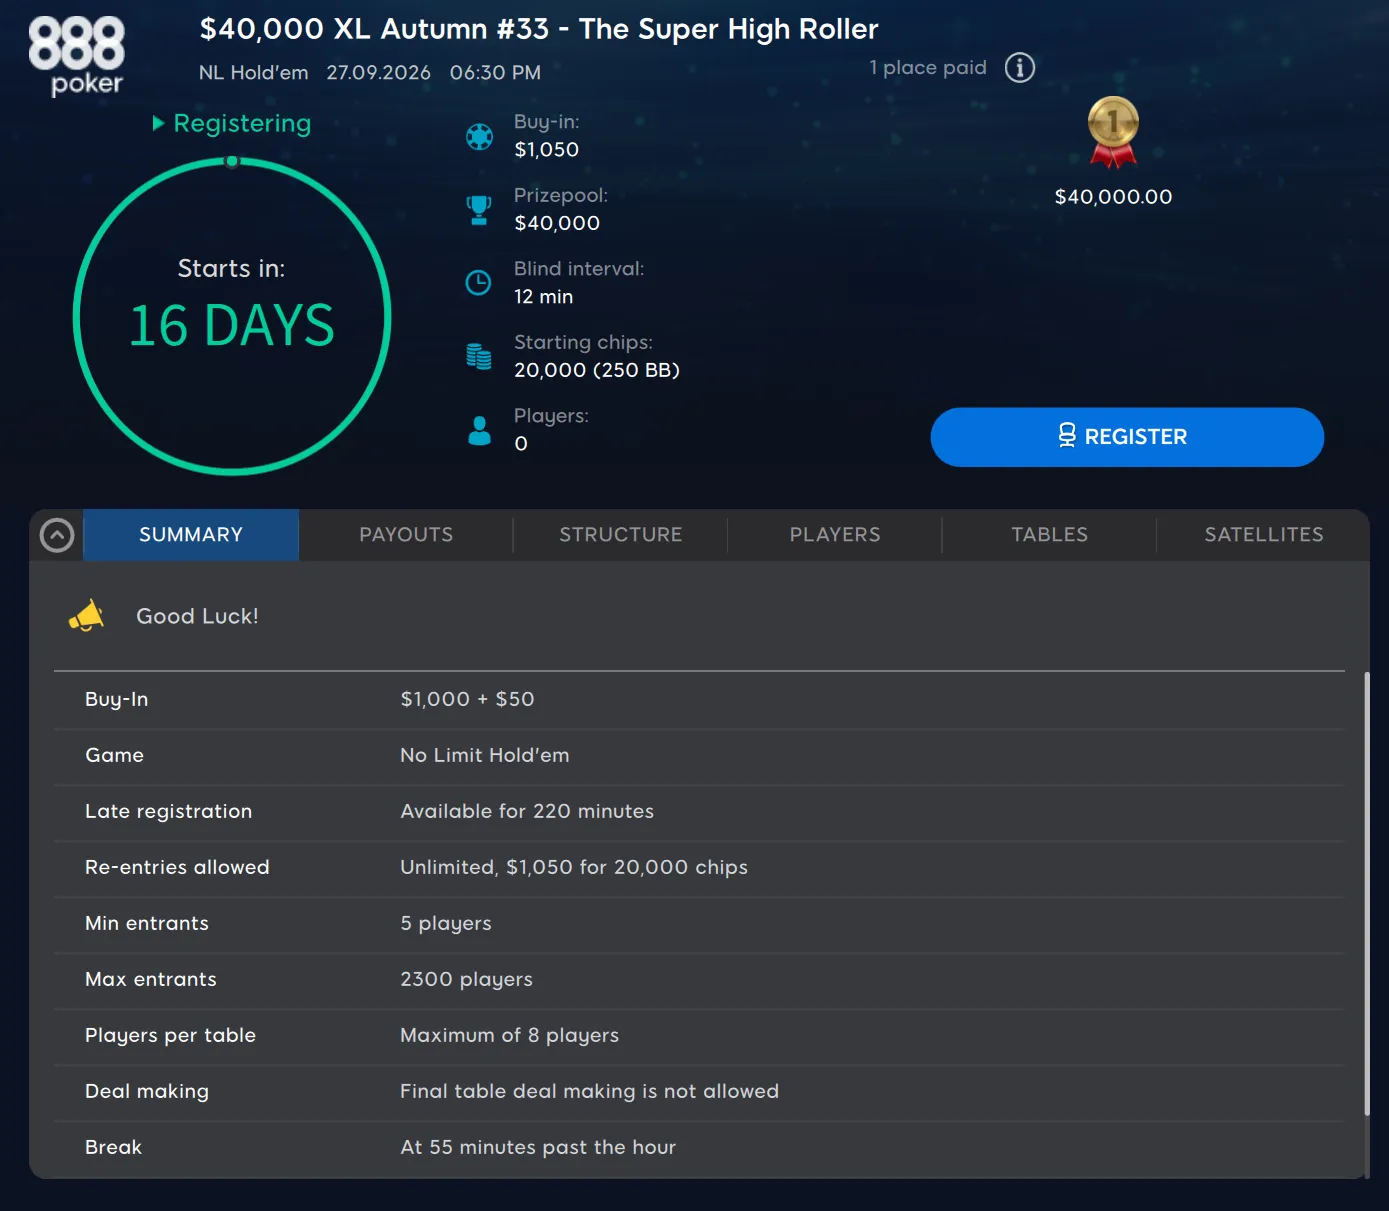The width and height of the screenshot is (1389, 1211).
Task: Click the 'Min entrants' row label
Action: click(x=147, y=923)
